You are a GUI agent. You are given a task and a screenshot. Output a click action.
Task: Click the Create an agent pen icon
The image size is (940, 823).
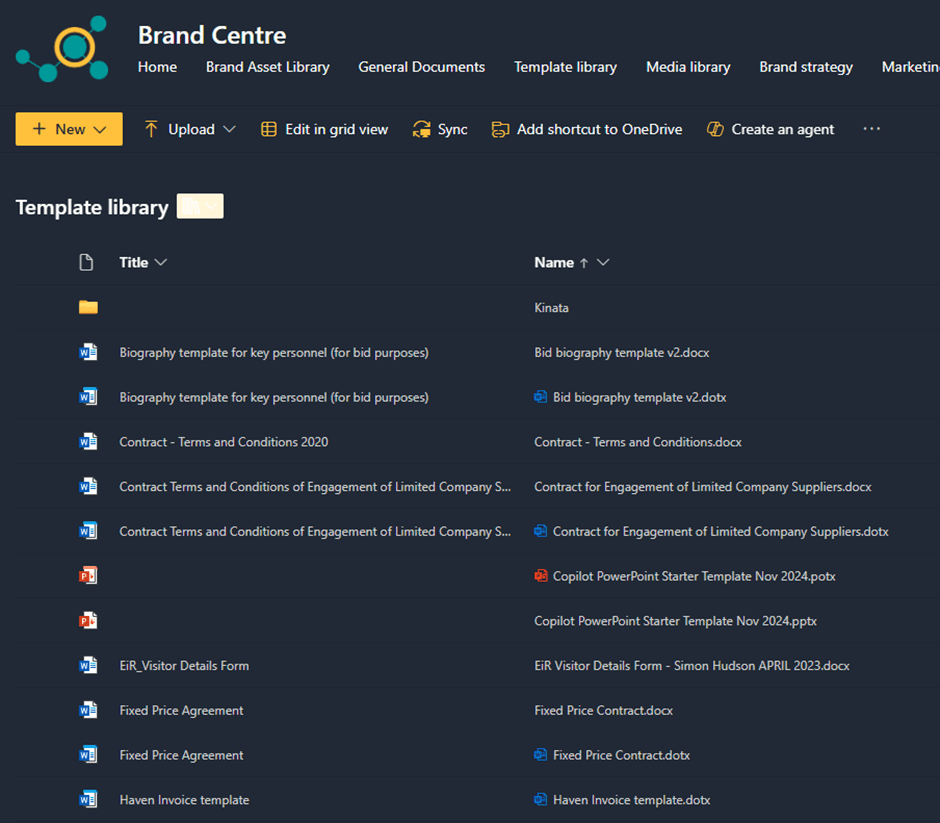(x=715, y=129)
